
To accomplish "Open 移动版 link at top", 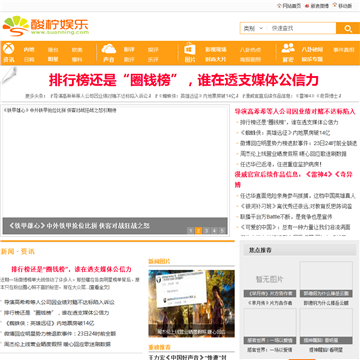I will click(345, 6).
